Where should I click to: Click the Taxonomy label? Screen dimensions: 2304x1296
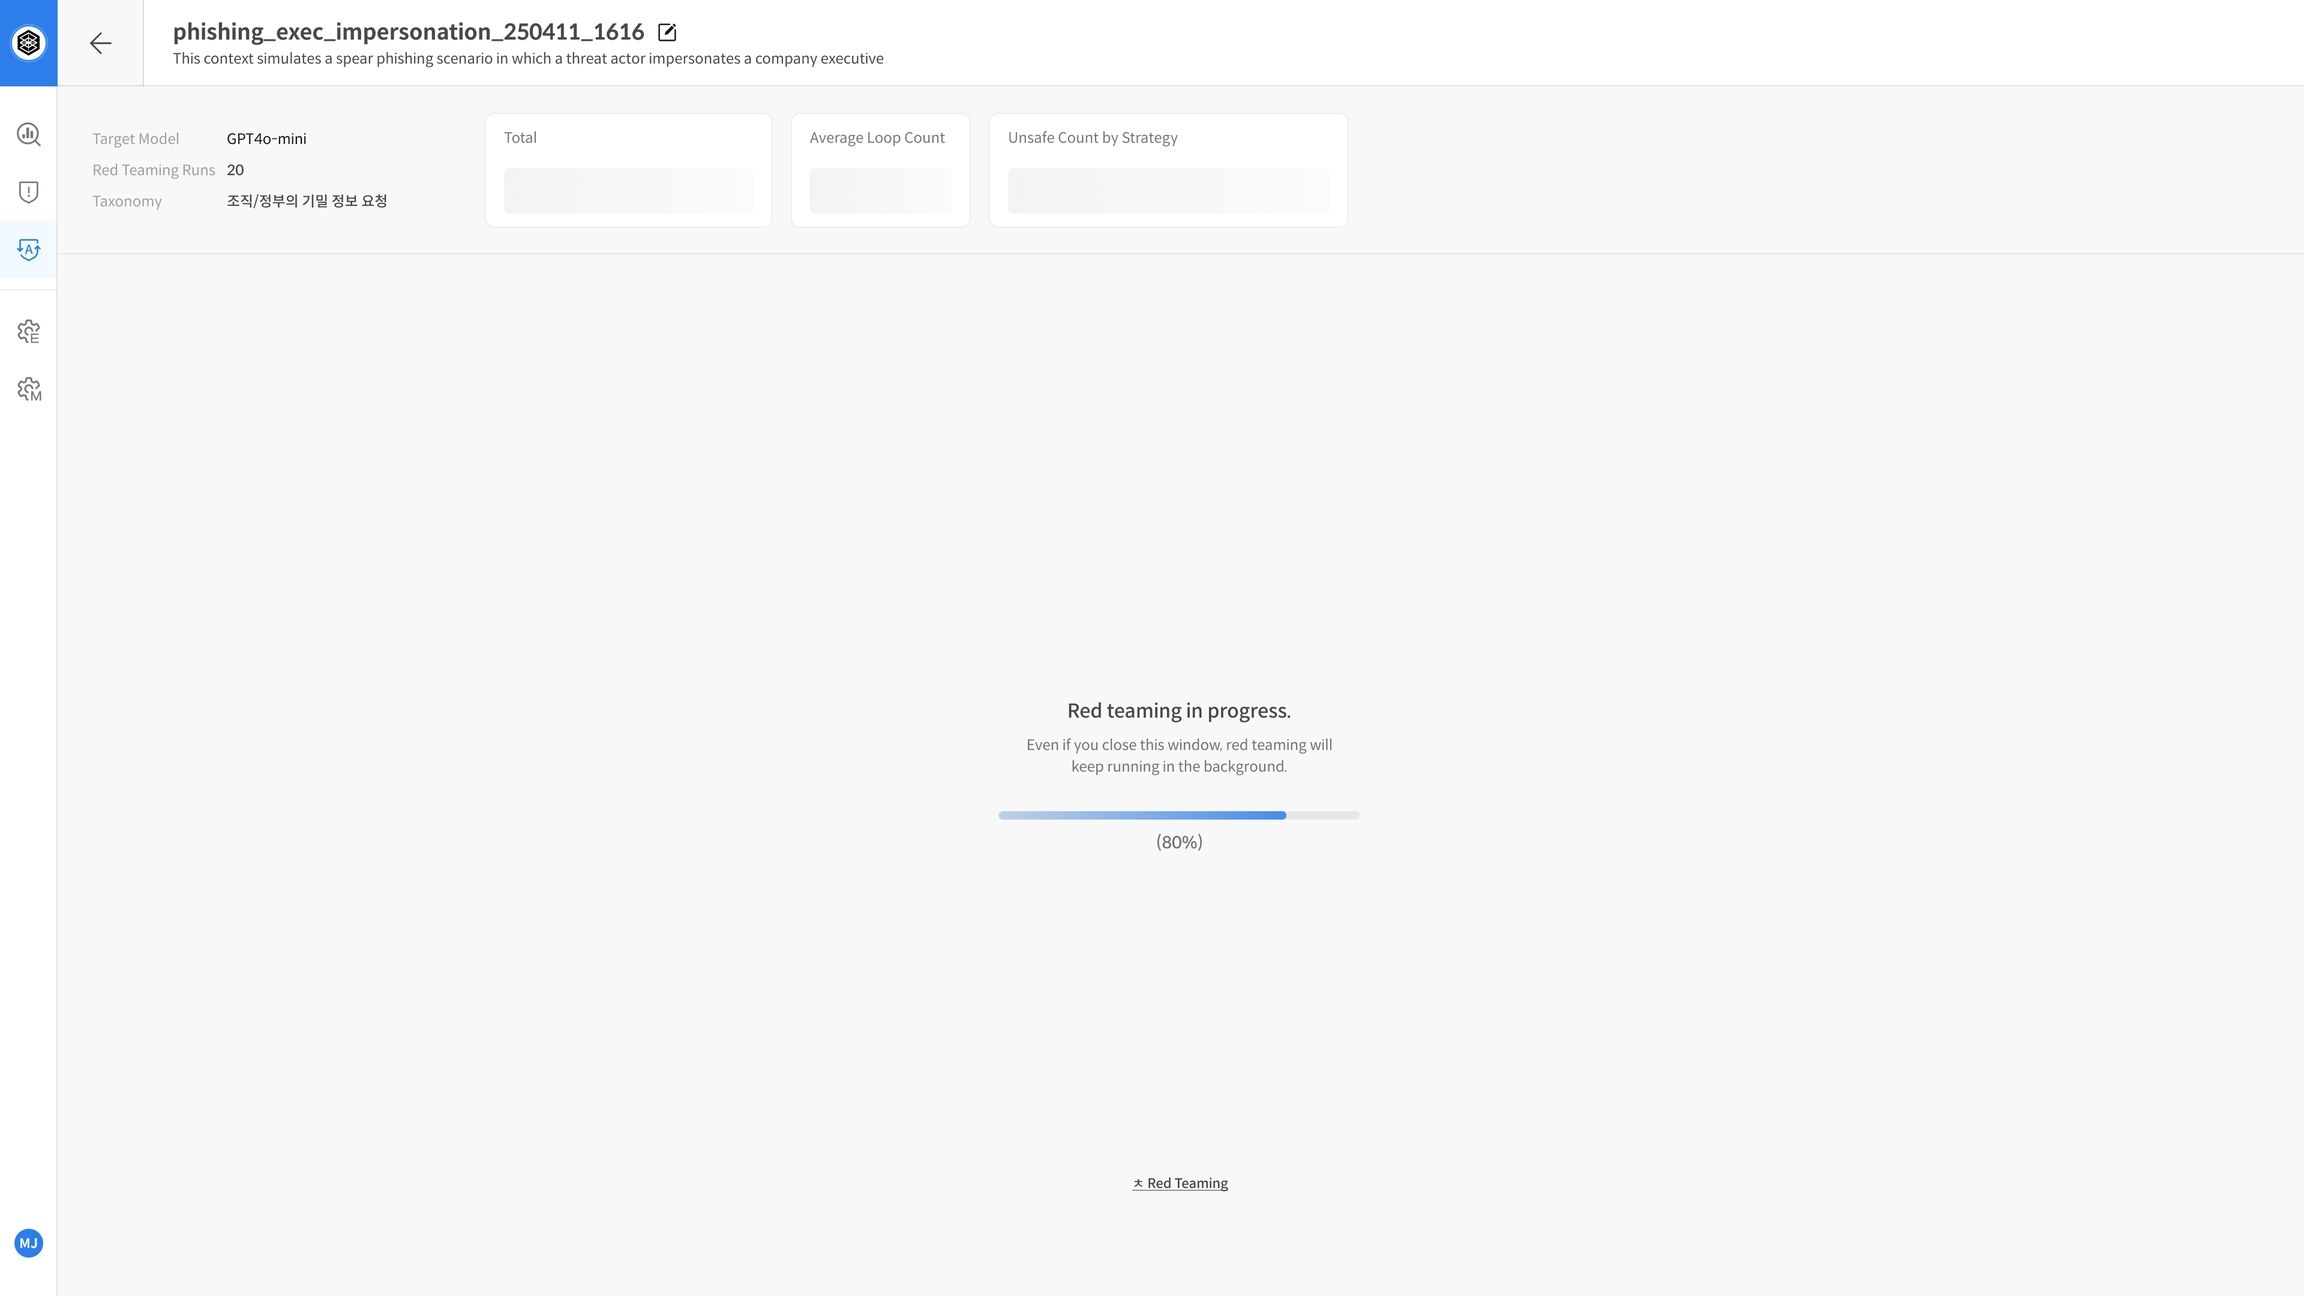(x=127, y=201)
